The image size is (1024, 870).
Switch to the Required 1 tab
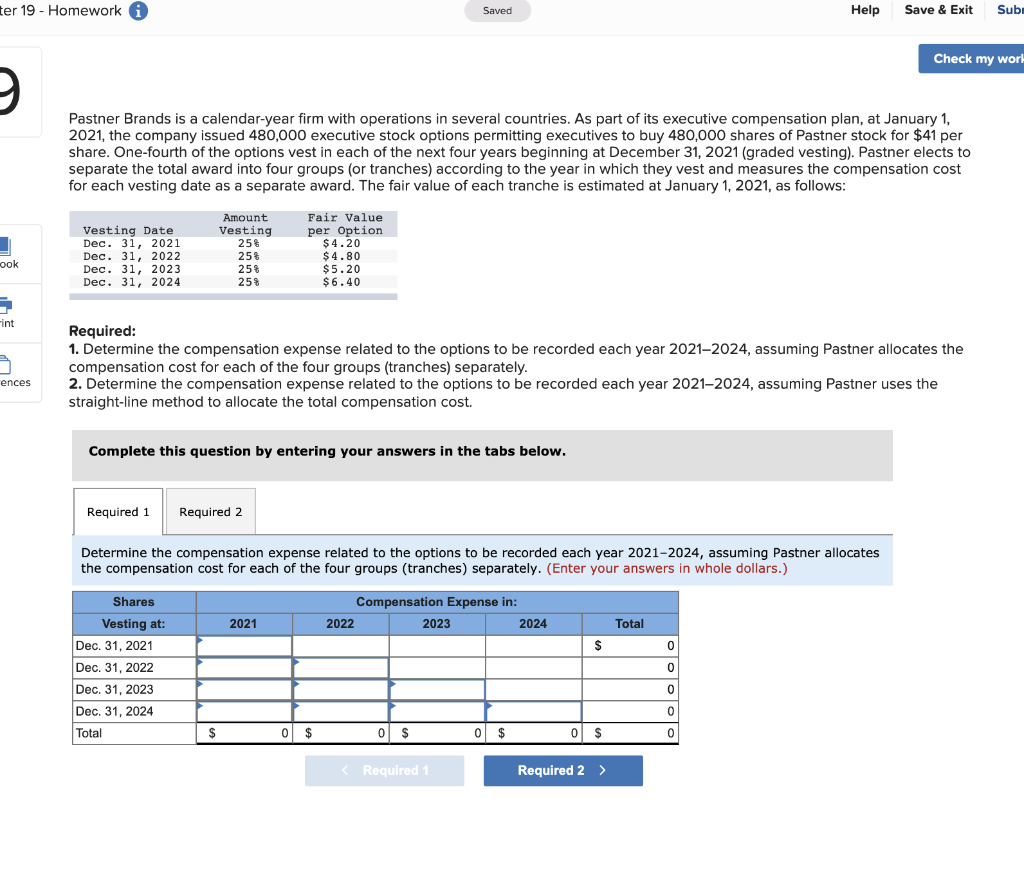tap(118, 511)
